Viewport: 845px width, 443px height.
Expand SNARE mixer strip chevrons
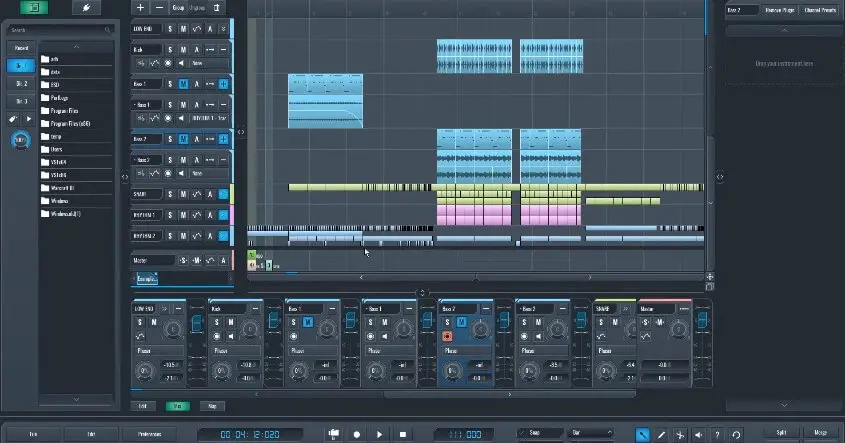click(x=626, y=309)
